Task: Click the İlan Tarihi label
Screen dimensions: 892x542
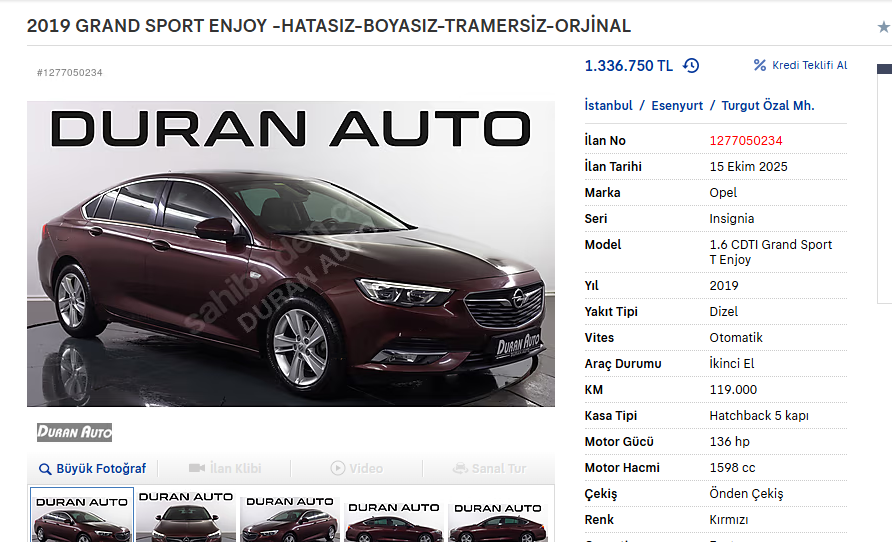Action: (x=613, y=167)
